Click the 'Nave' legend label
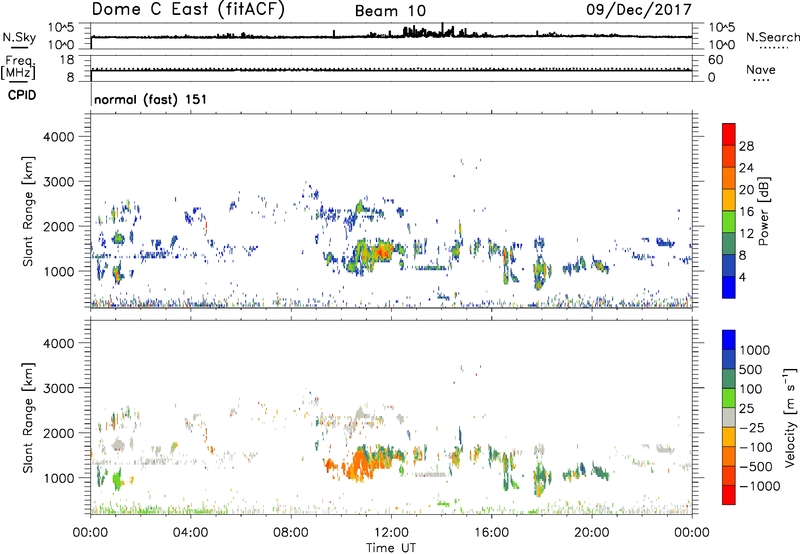Image resolution: width=800 pixels, height=554 pixels. pyautogui.click(x=761, y=70)
